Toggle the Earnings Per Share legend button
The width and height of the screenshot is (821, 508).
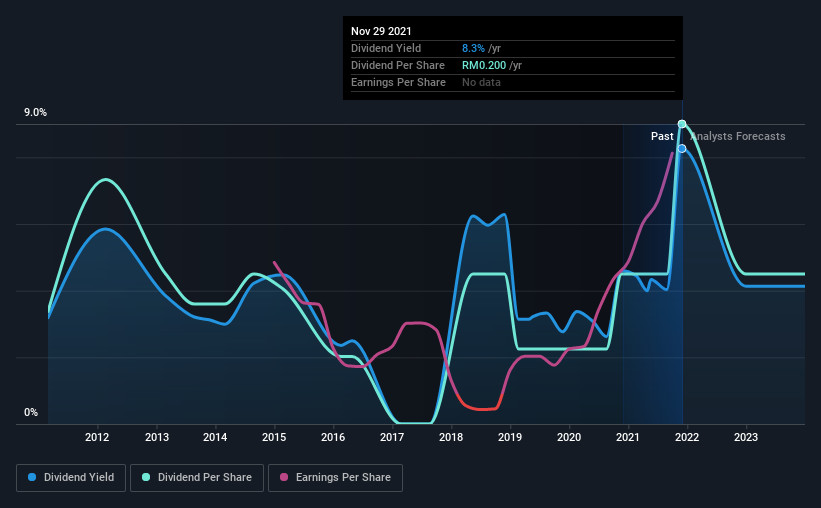pyautogui.click(x=335, y=478)
